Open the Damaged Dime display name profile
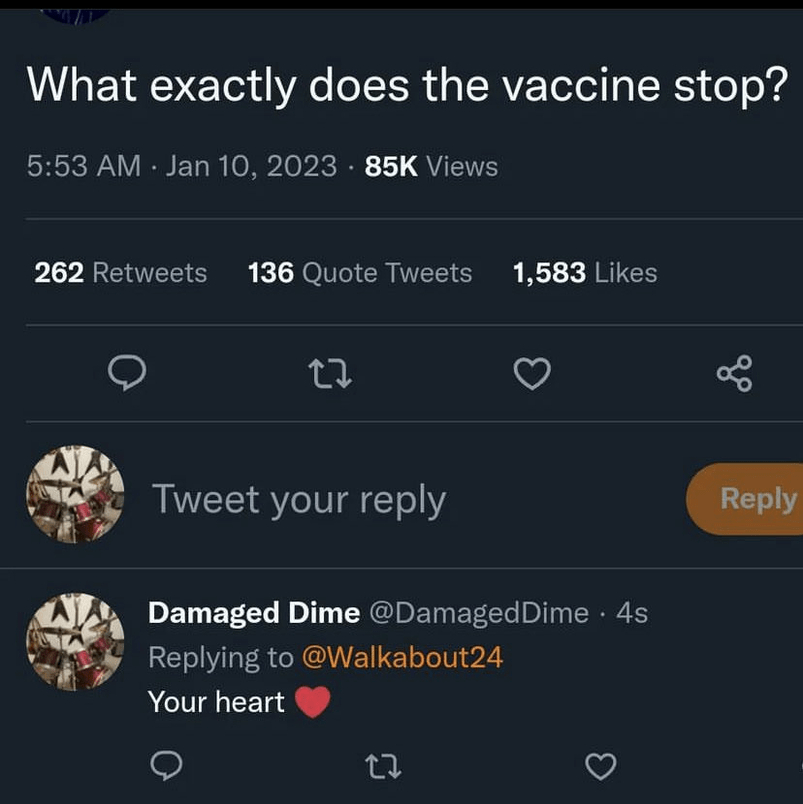Screen dimensions: 803x804 click(x=253, y=613)
